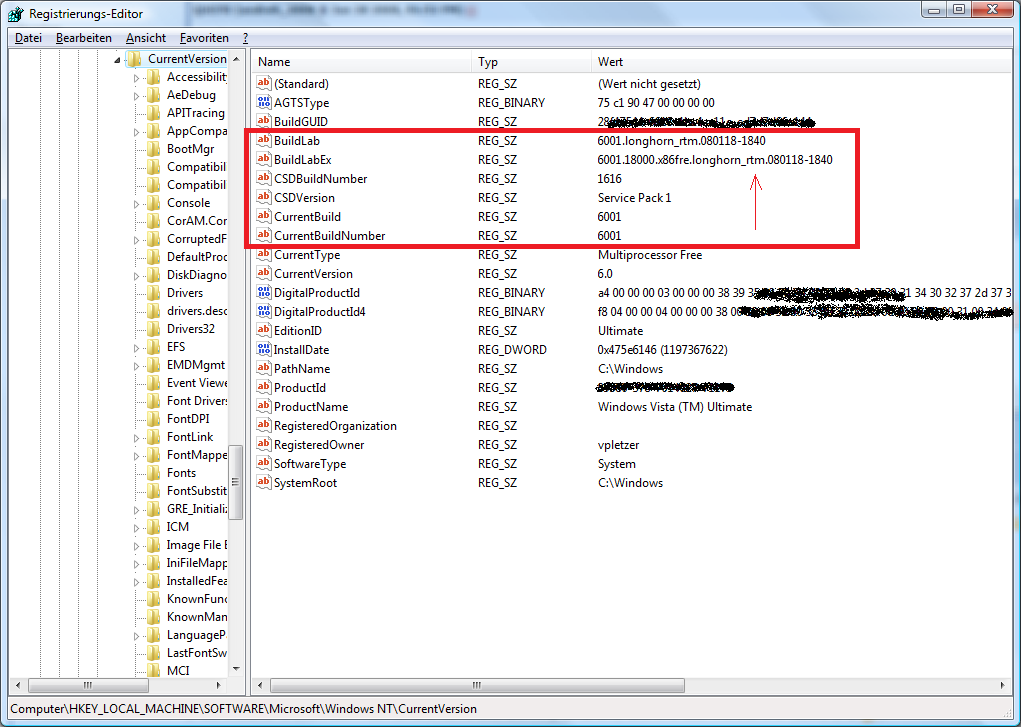
Task: Expand the ICM key node
Action: point(136,528)
